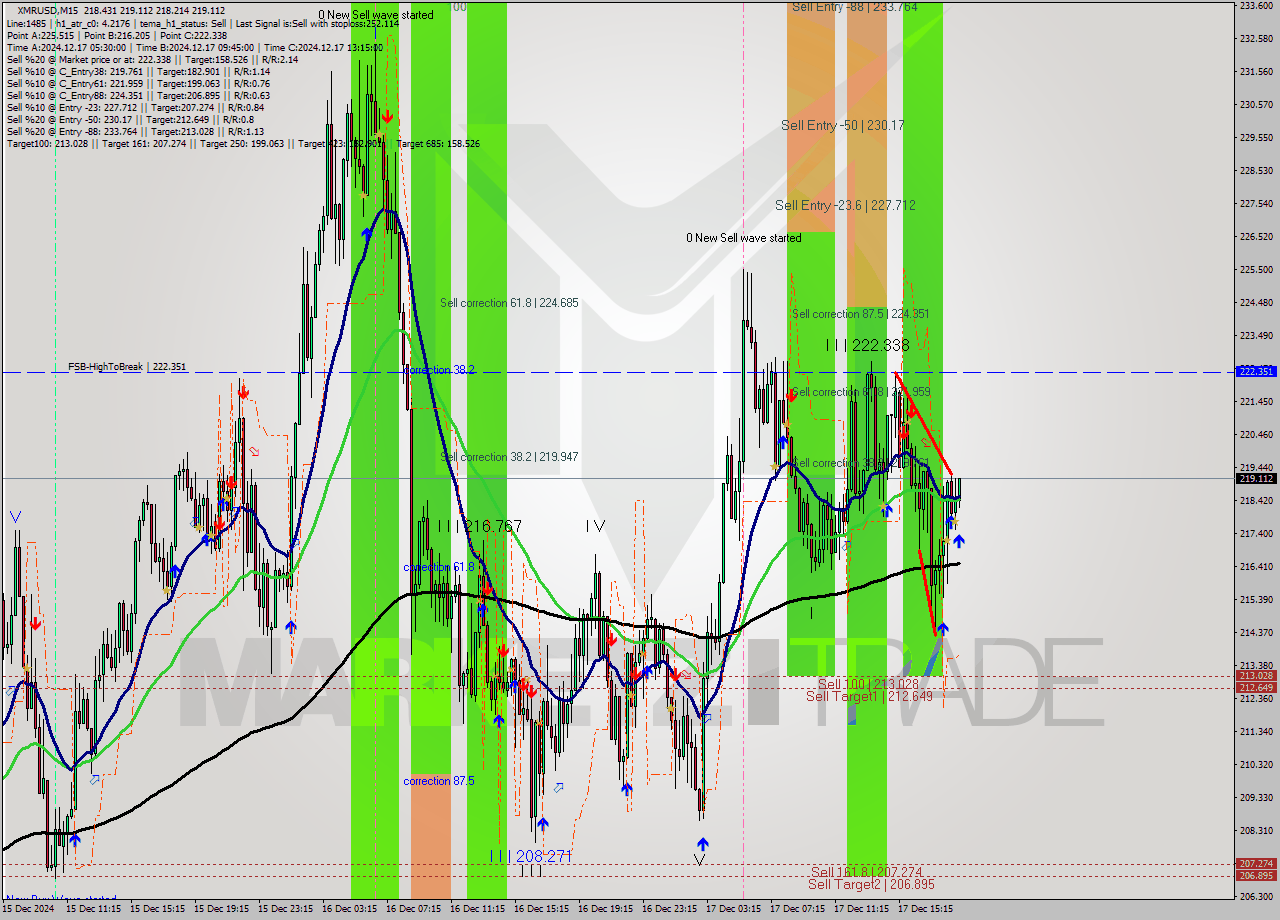This screenshot has height=920, width=1280.
Task: Click the '16 Dec 23:15' time axis label
Action: click(x=670, y=909)
